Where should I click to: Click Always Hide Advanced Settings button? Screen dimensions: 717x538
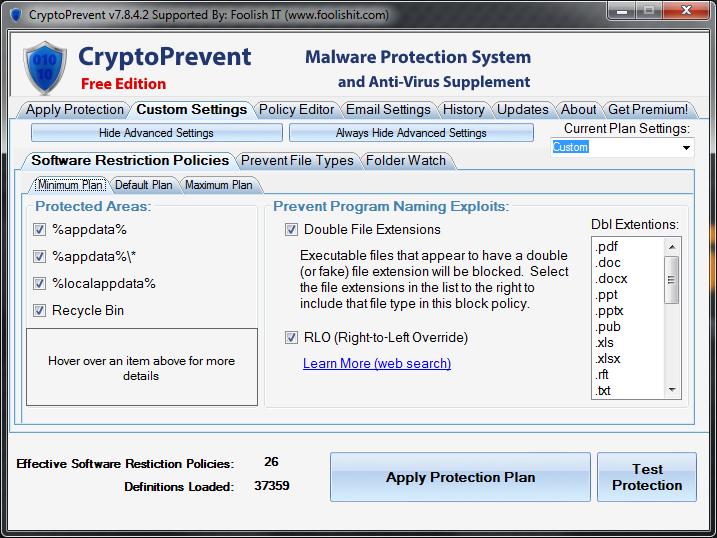click(411, 133)
